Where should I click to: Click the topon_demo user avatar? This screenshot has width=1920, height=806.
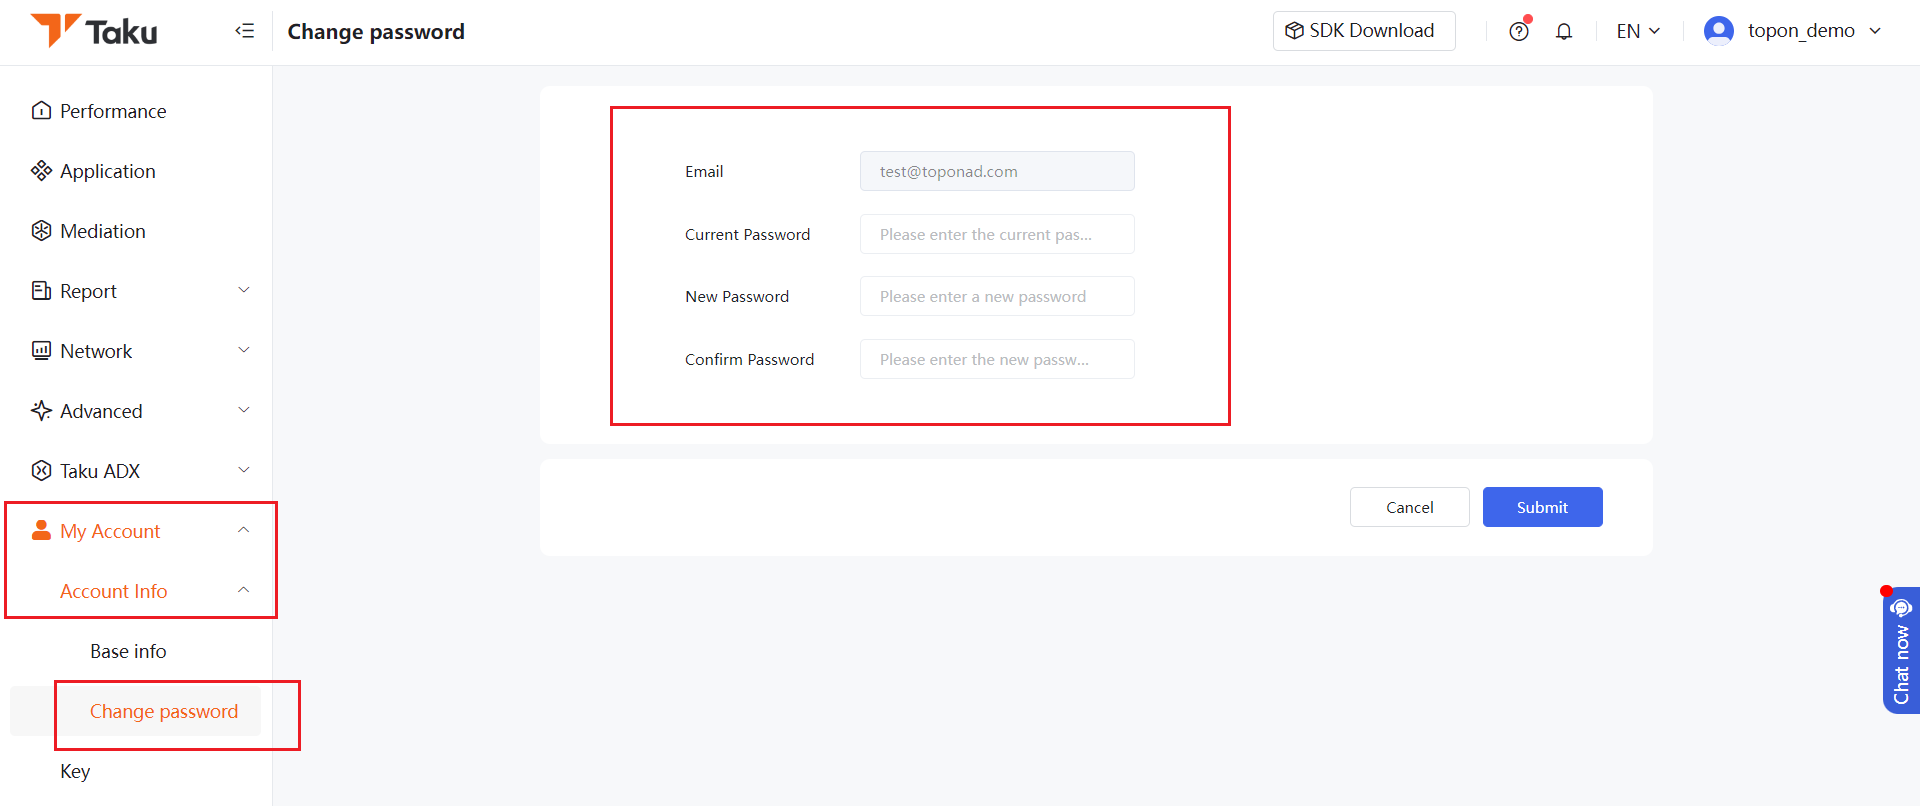[x=1718, y=31]
